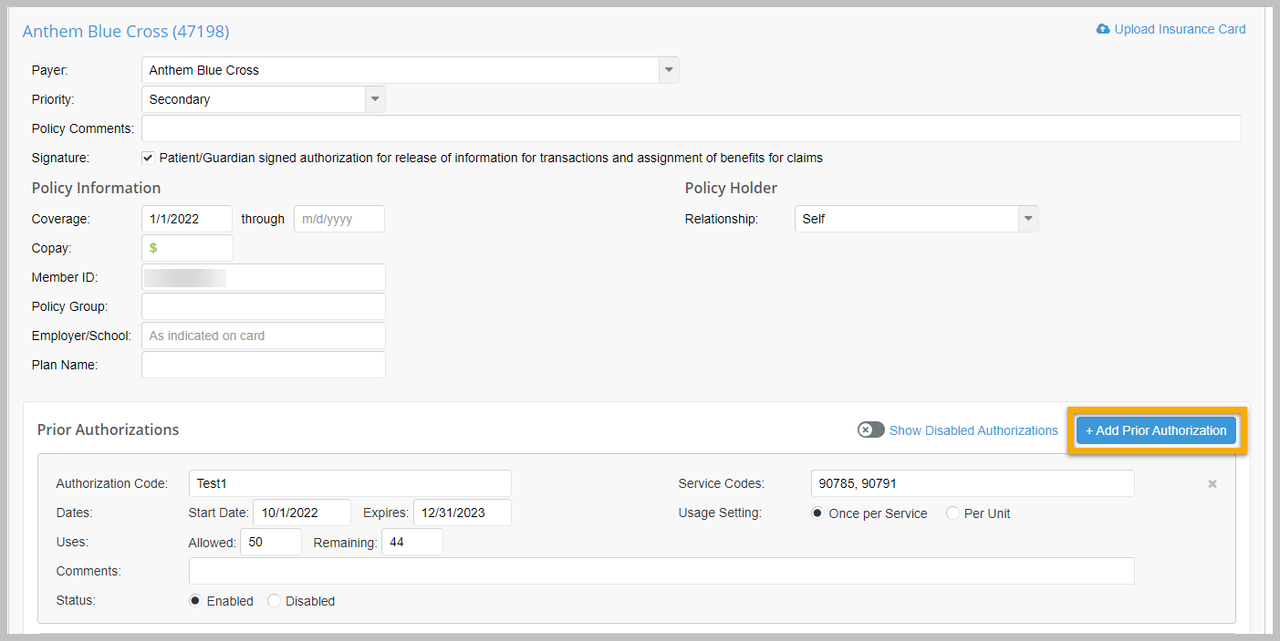This screenshot has width=1280, height=641.
Task: Remove Test1 authorization with the x icon
Action: [1212, 484]
